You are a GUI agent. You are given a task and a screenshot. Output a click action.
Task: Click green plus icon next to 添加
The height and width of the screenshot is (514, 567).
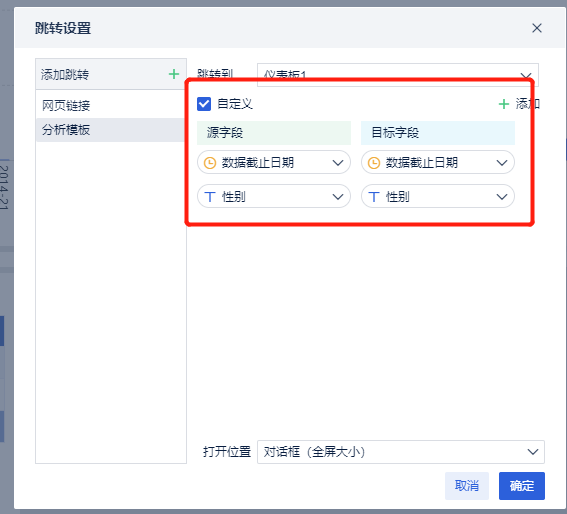(504, 104)
